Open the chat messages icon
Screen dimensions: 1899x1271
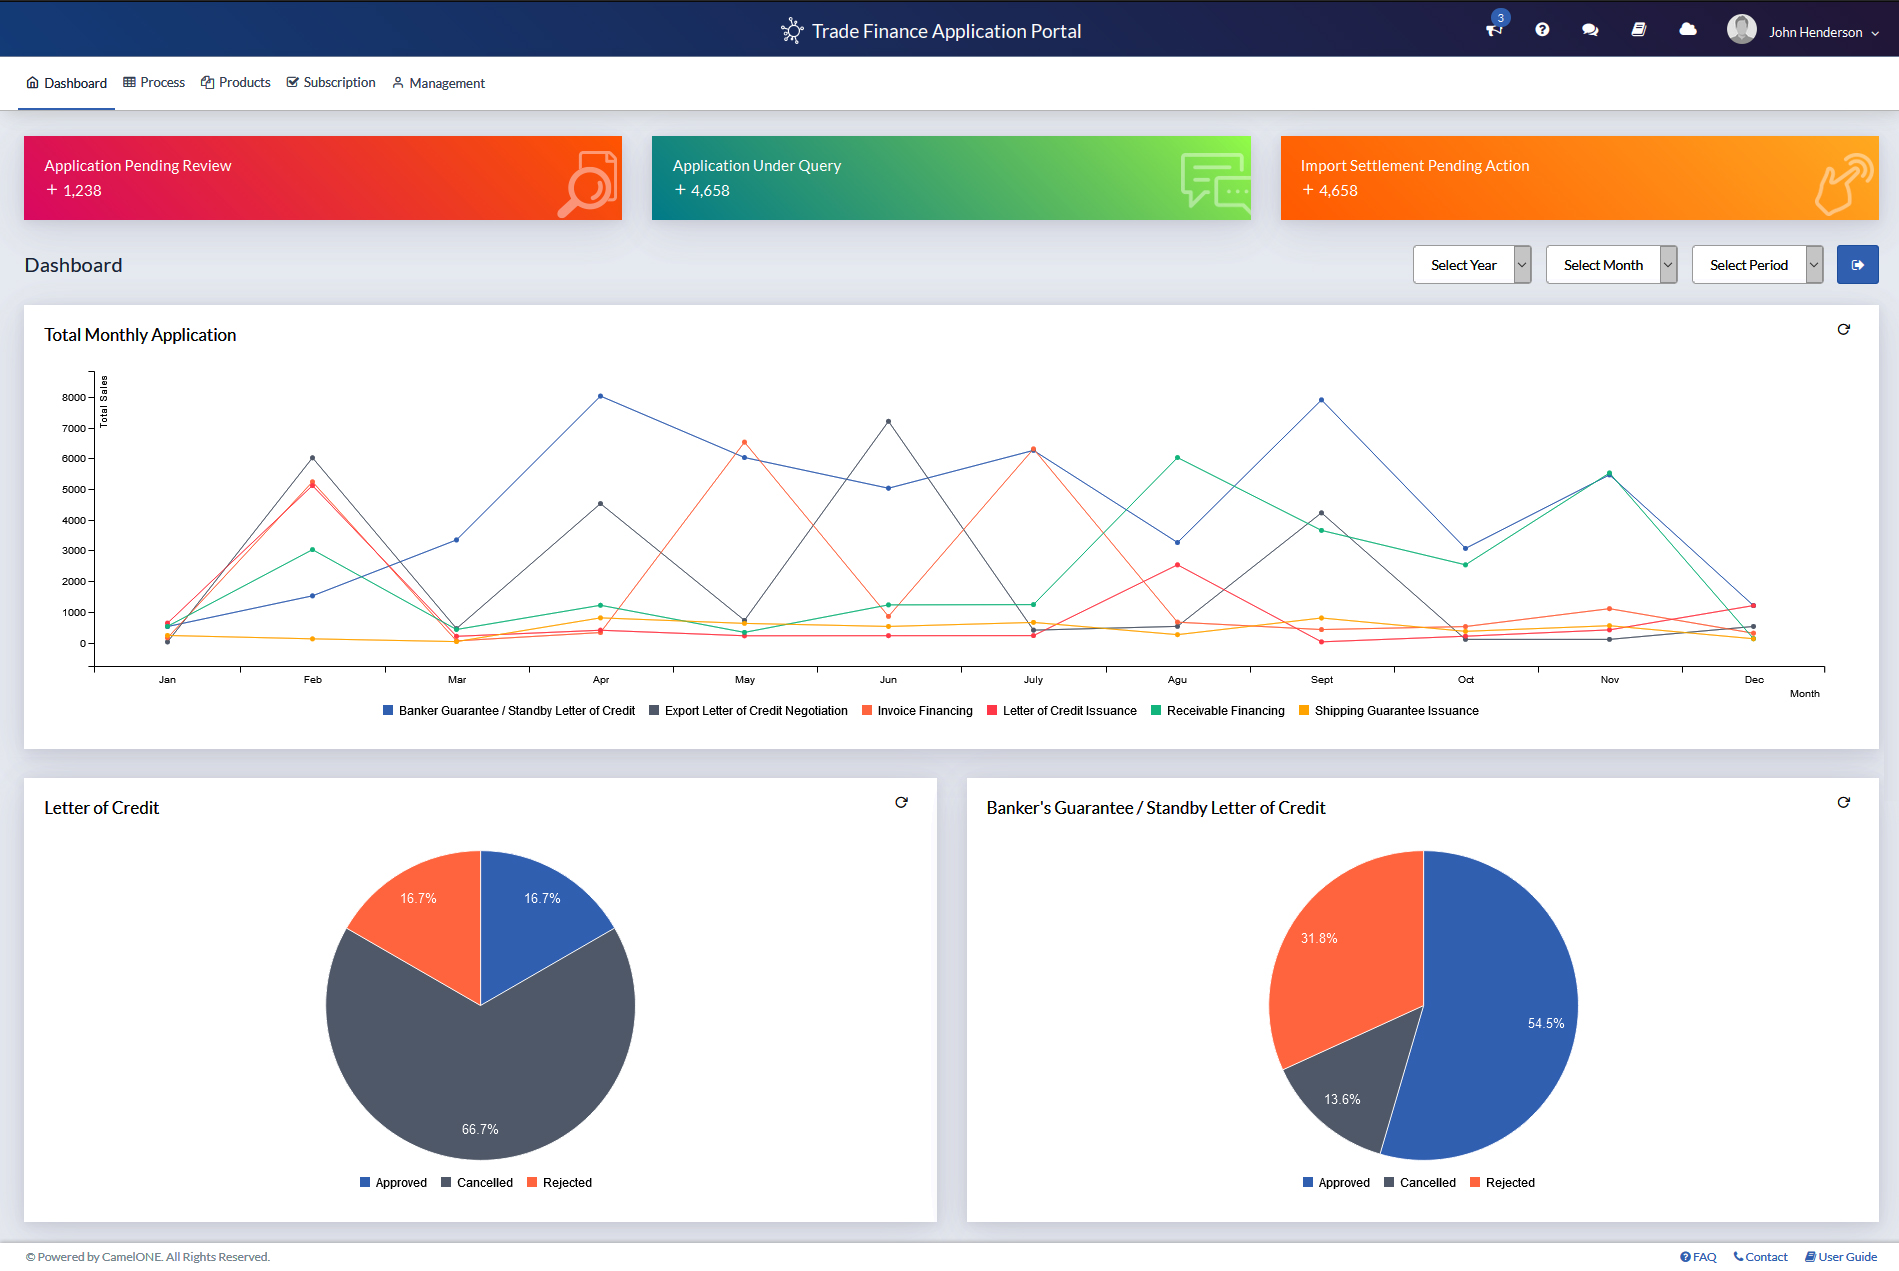point(1590,30)
